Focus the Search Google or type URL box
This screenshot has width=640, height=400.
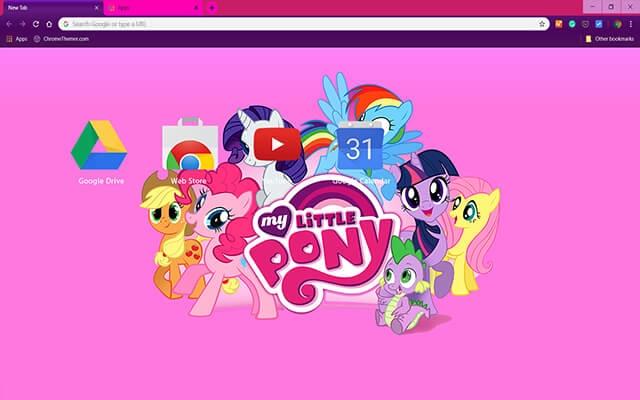[304, 24]
